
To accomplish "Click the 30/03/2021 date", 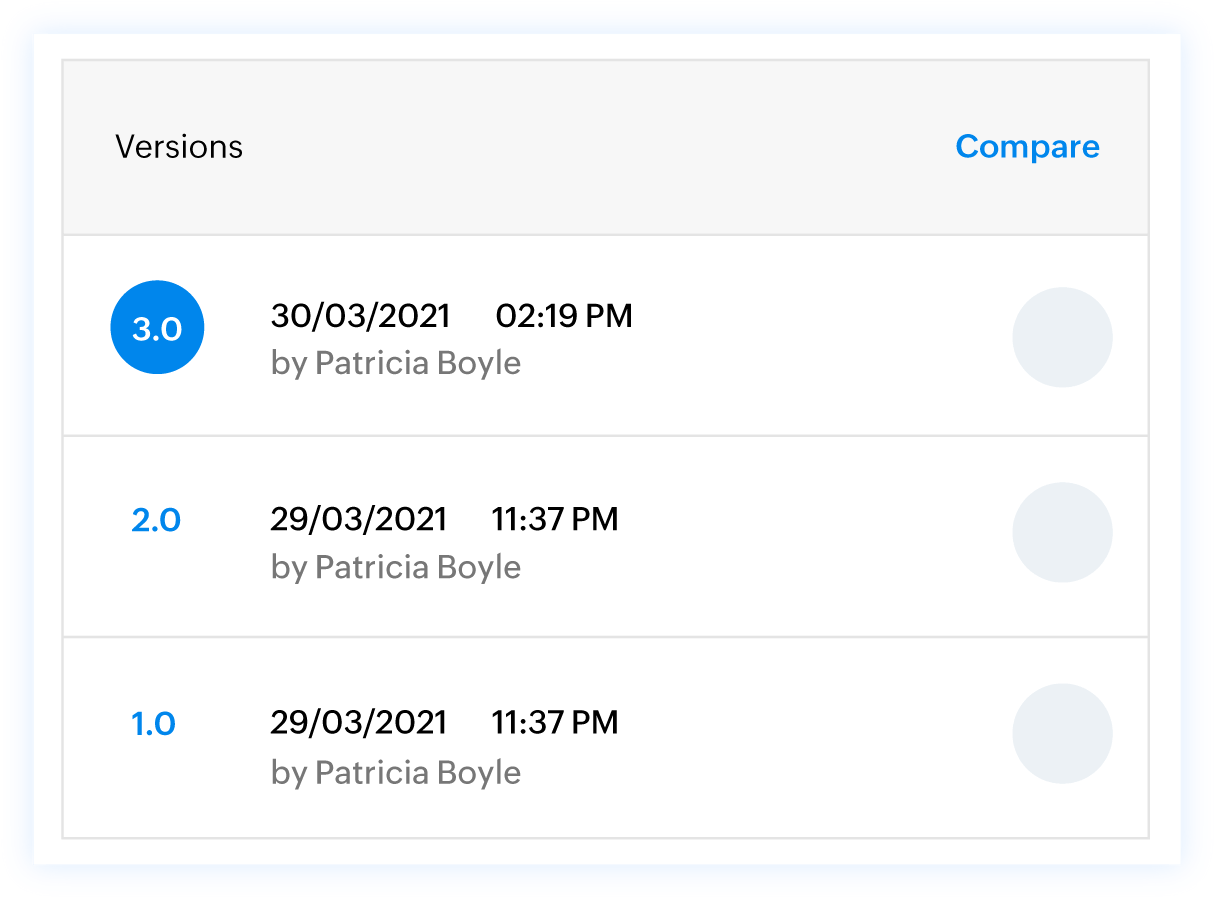I will [360, 316].
